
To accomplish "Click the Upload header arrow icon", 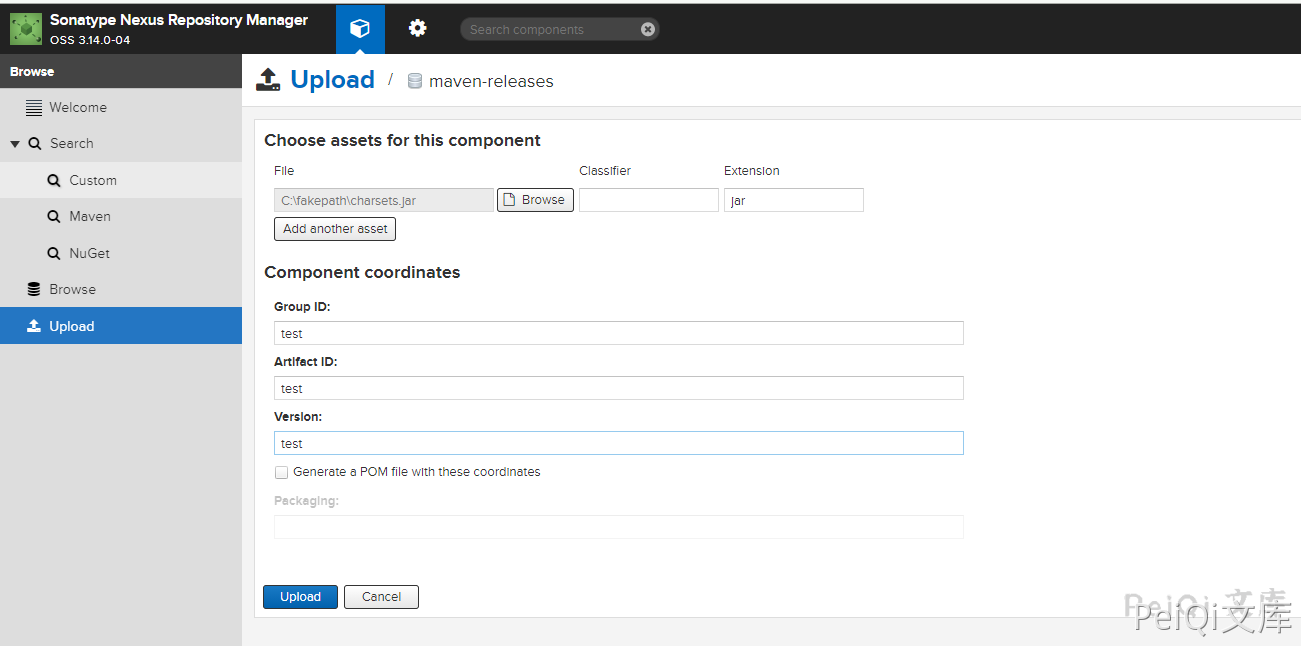I will 268,80.
